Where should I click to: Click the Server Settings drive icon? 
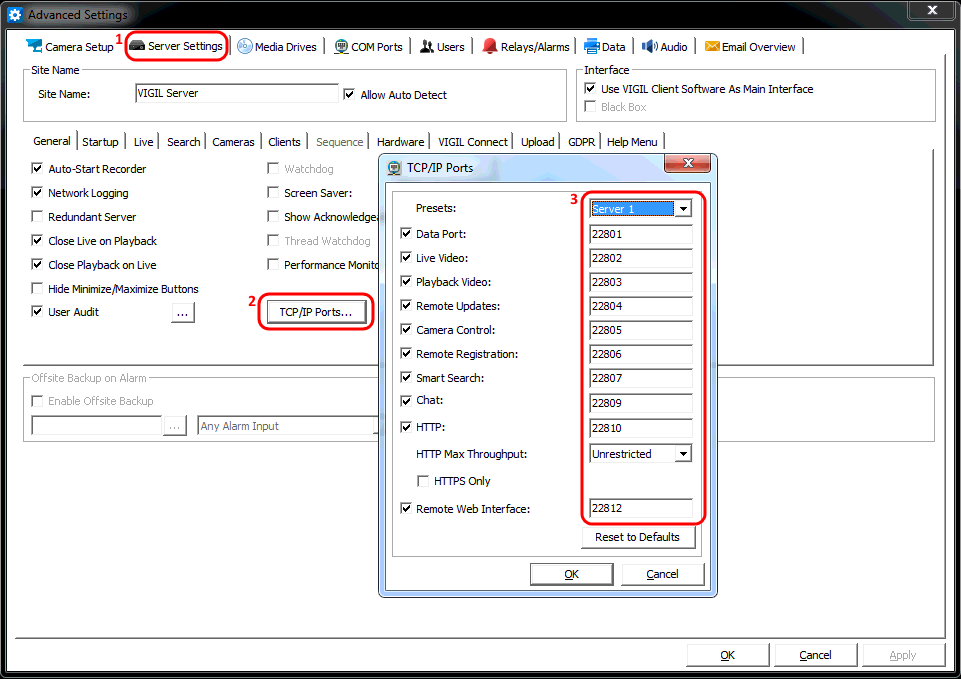[x=137, y=46]
